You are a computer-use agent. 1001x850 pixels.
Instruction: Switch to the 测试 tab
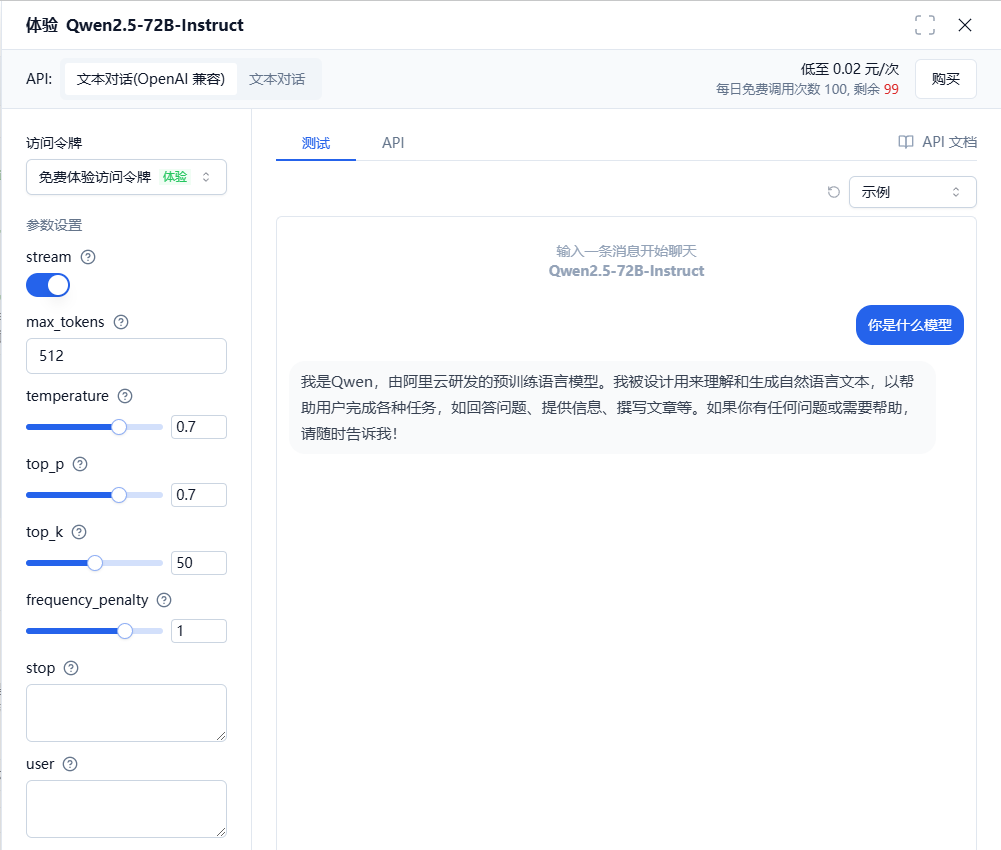[x=316, y=142]
